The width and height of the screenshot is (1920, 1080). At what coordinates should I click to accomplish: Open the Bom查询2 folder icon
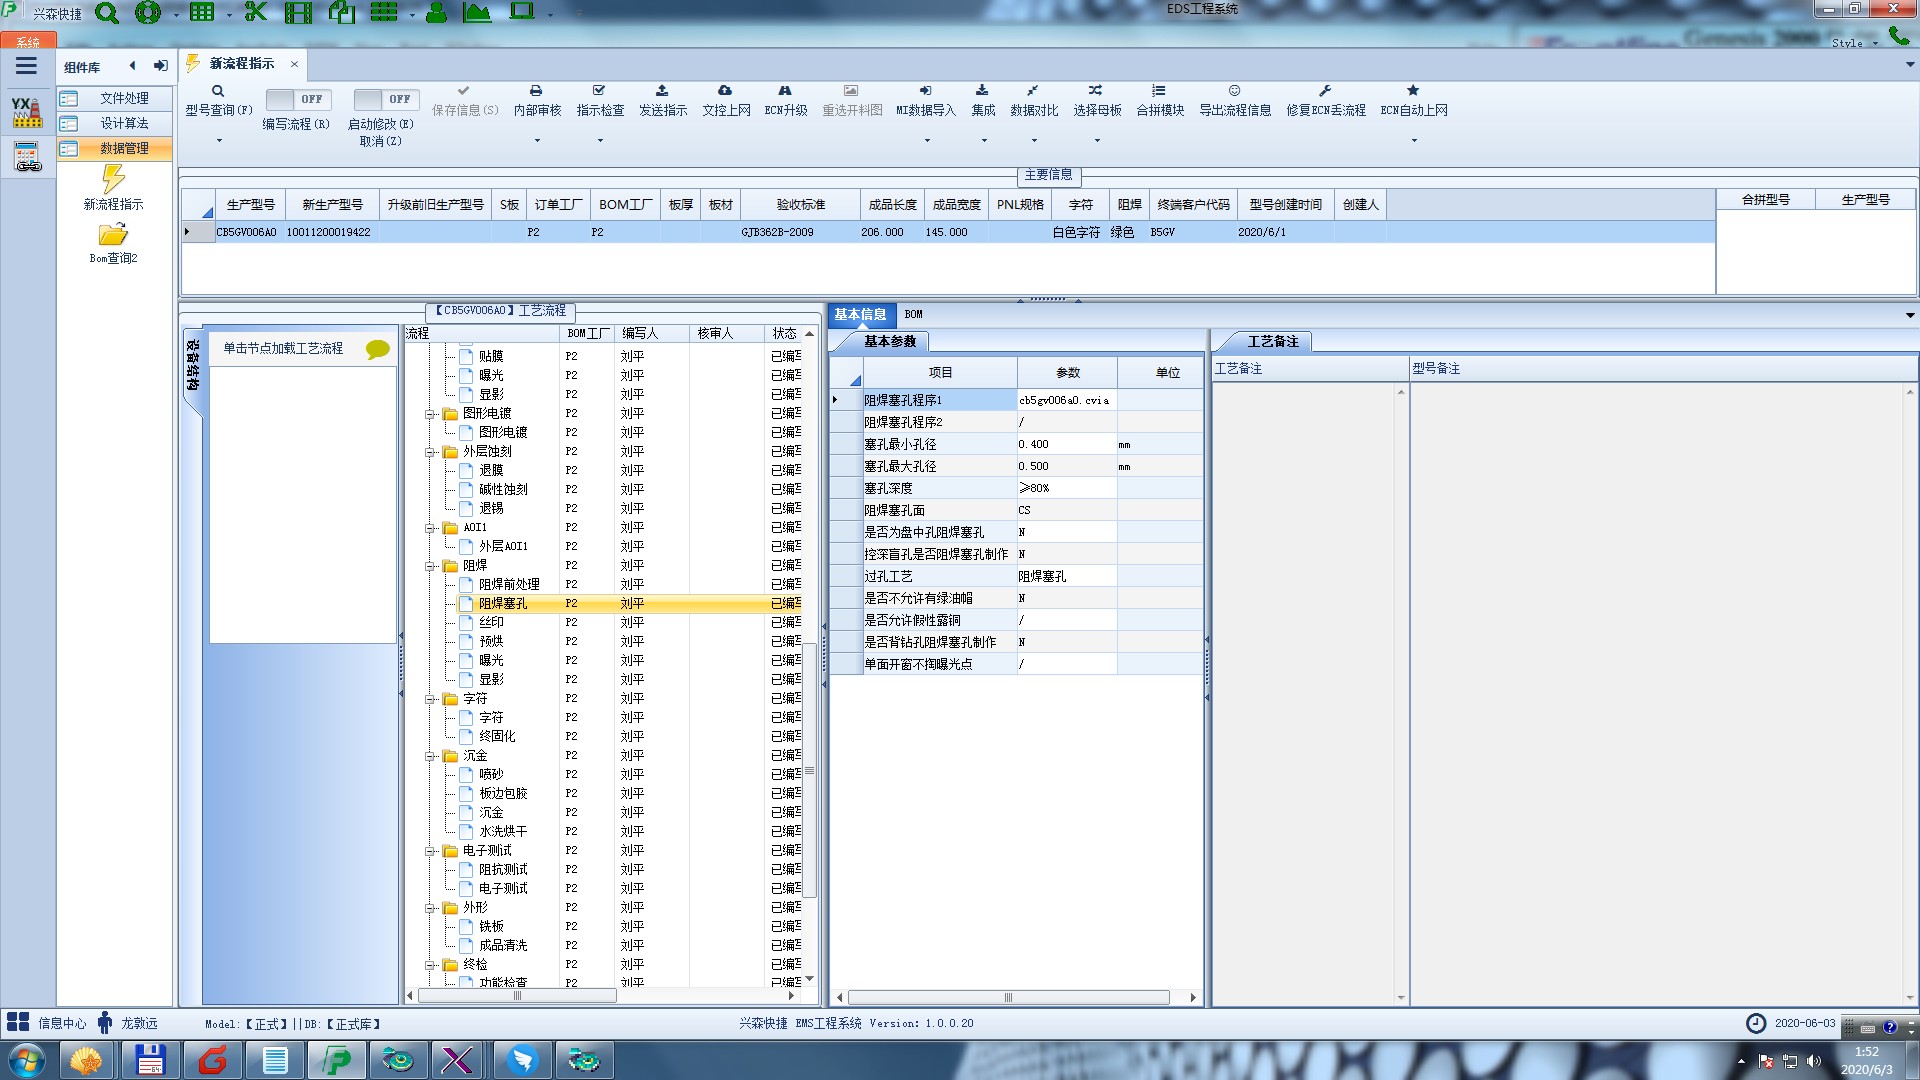tap(113, 235)
